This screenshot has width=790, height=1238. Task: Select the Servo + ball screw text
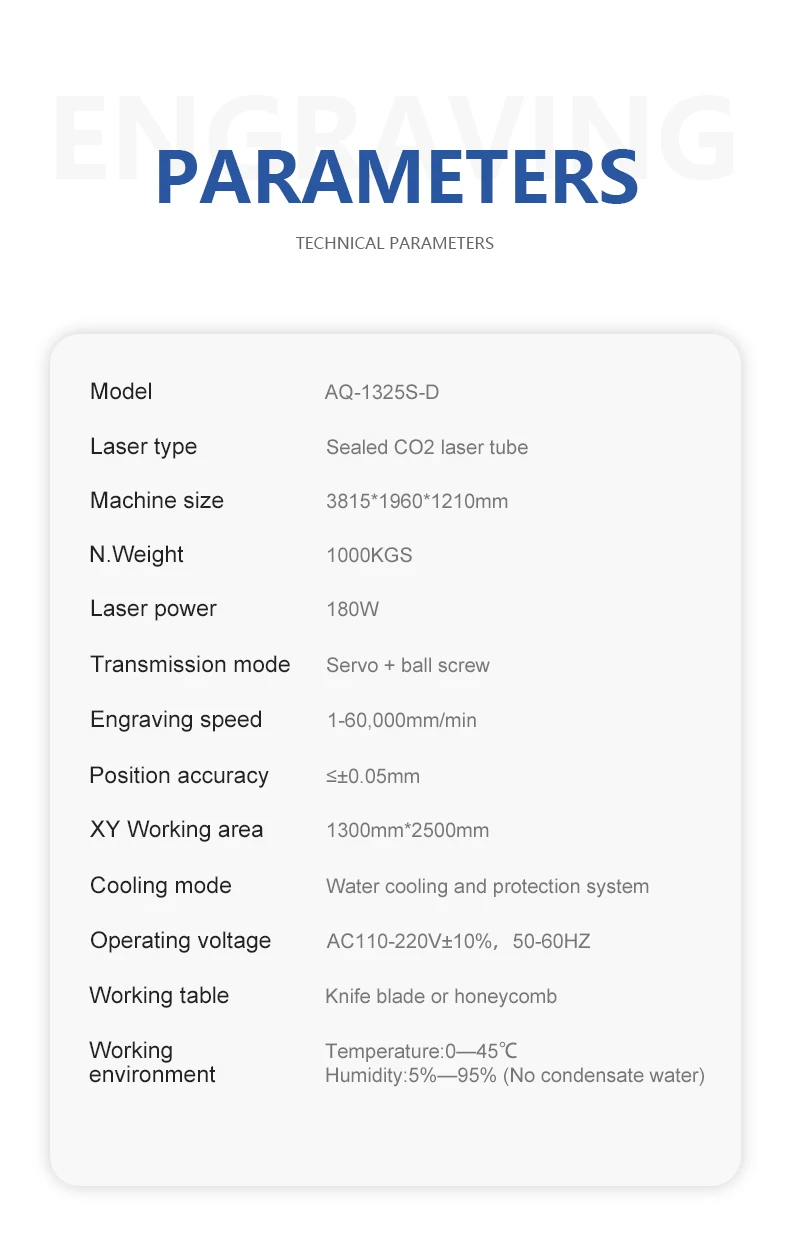point(407,665)
